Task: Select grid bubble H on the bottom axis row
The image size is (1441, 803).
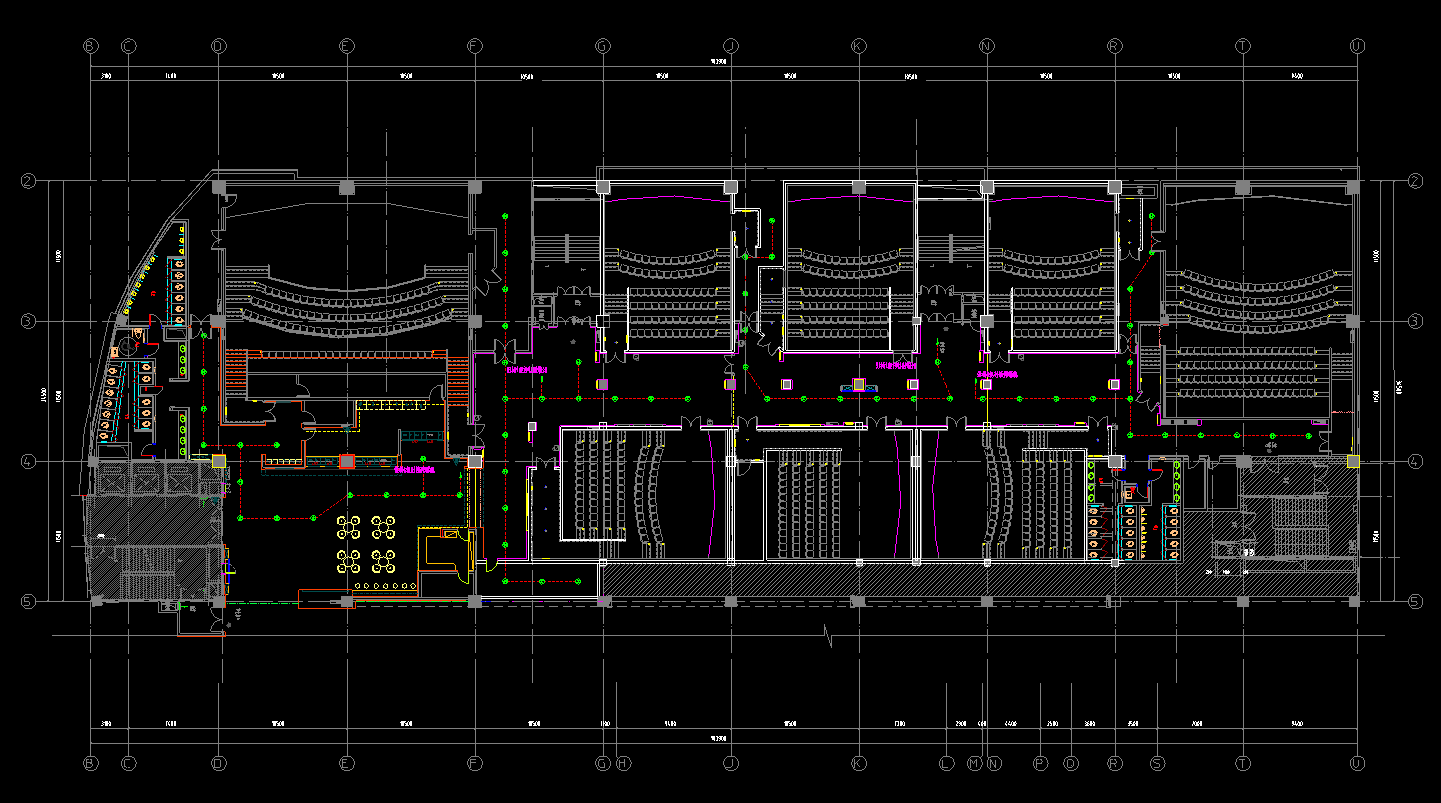Action: [623, 764]
